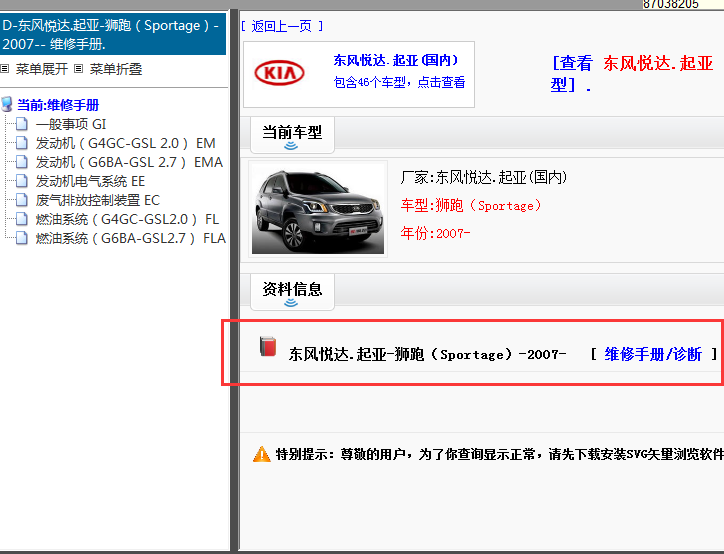This screenshot has width=724, height=554.
Task: Go back via 返回上一页 link
Action: click(x=282, y=26)
